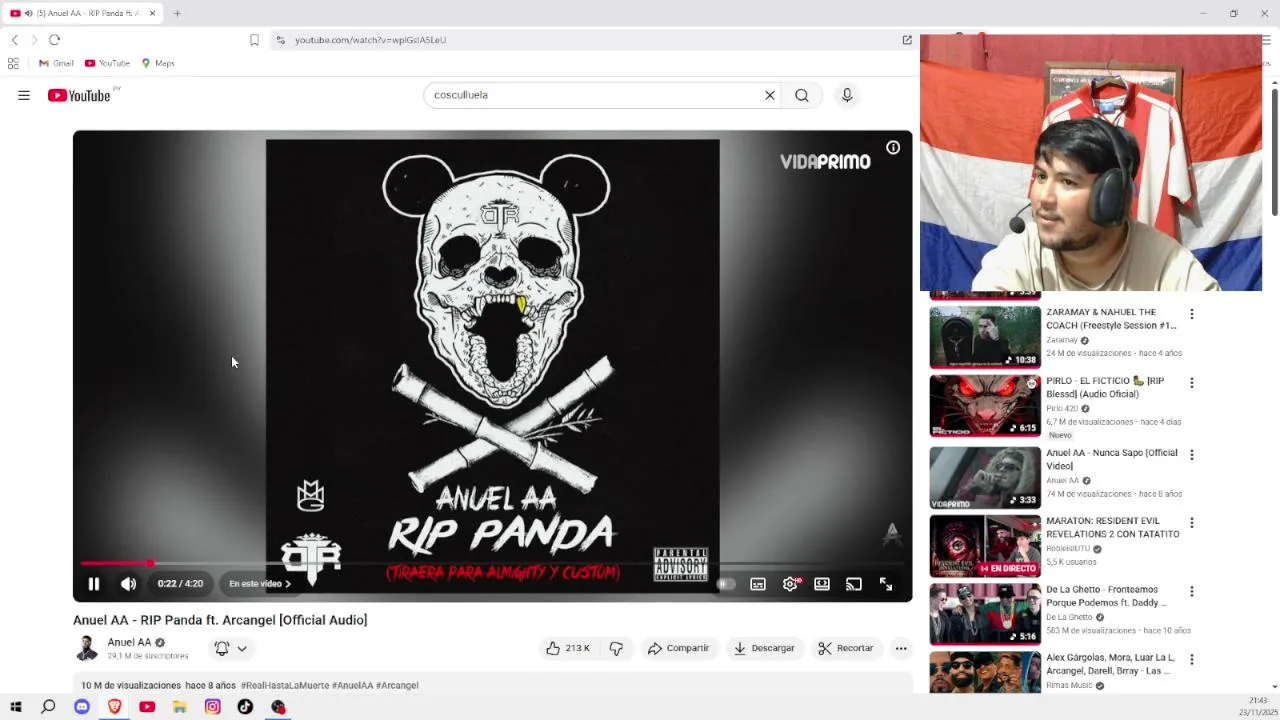Open the info card icon in the video
The image size is (1280, 720).
click(893, 148)
